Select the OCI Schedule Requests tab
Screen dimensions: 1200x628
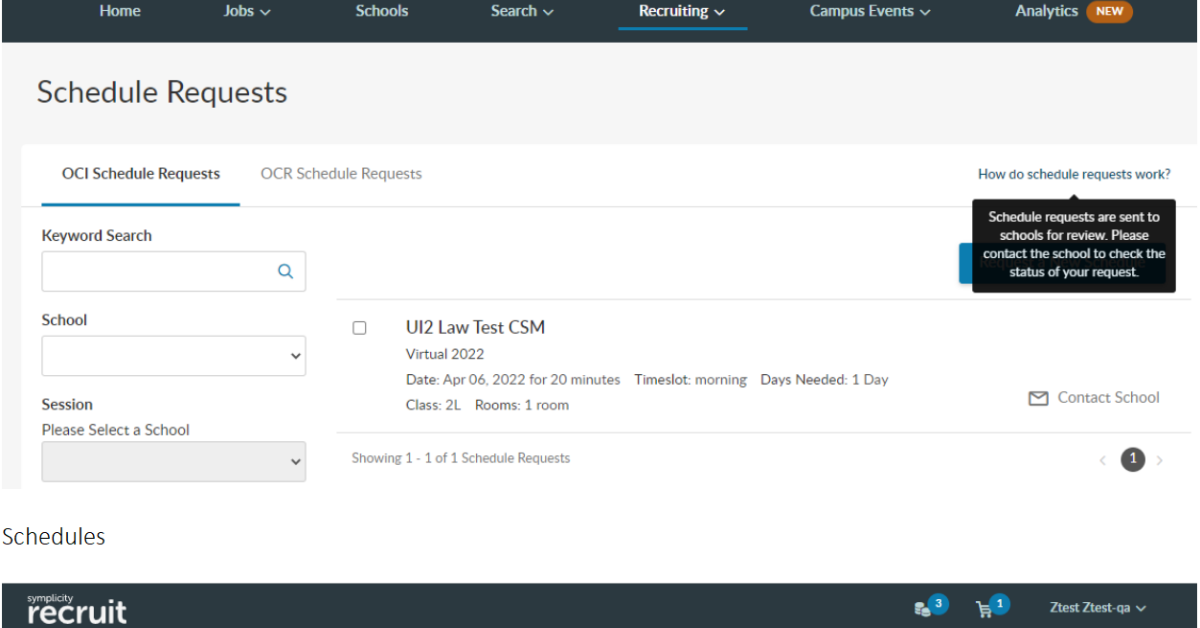pos(140,174)
